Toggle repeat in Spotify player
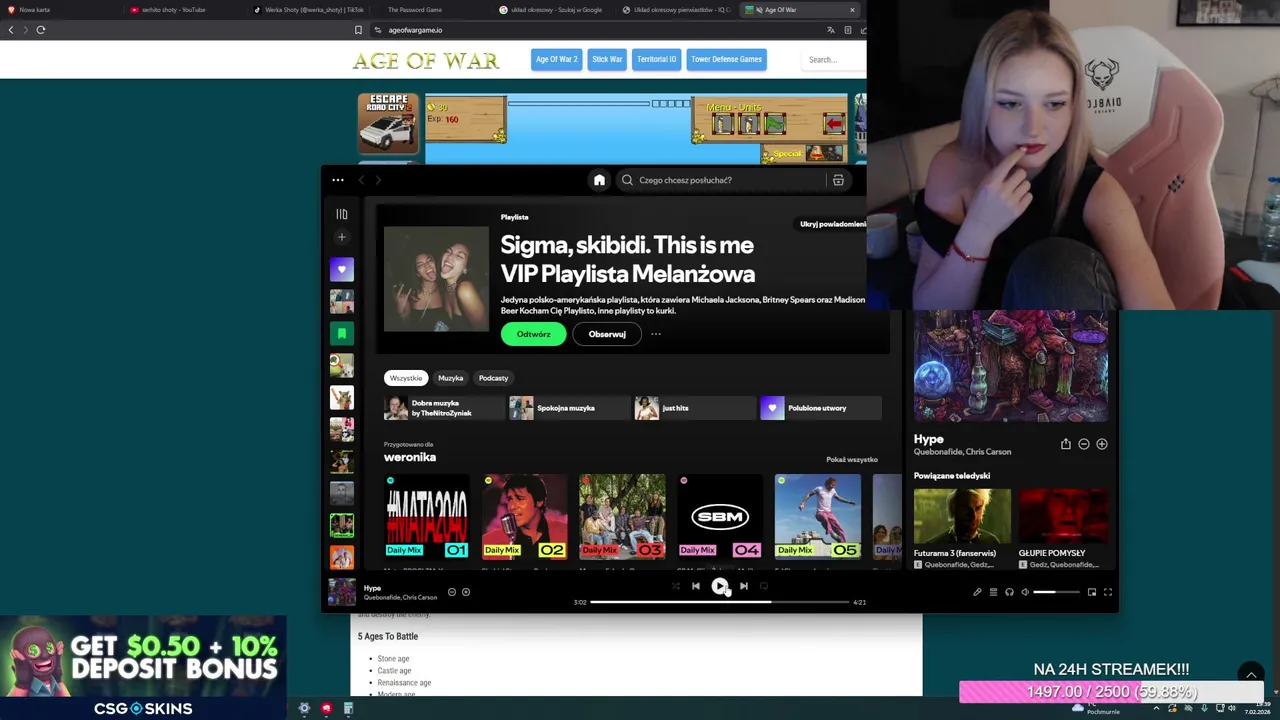The image size is (1280, 720). click(764, 586)
